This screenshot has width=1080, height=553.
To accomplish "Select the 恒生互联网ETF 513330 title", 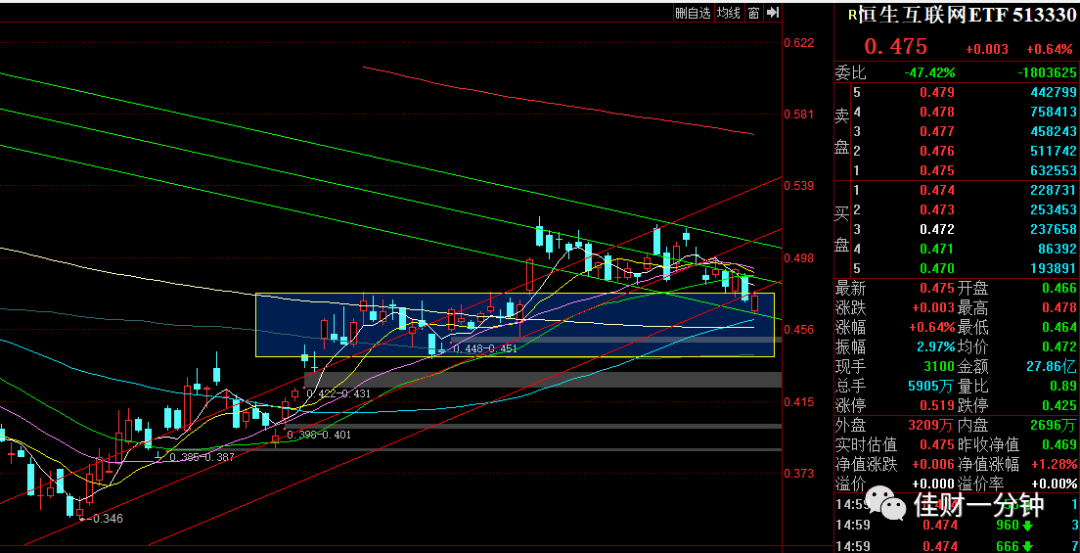I will coord(967,14).
